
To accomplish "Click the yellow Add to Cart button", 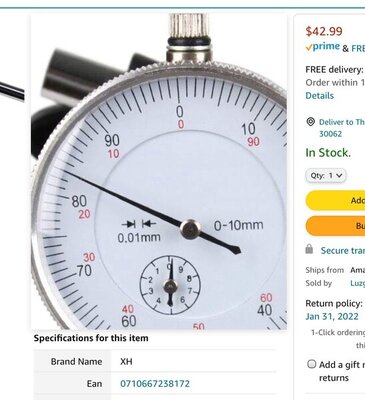I will [335, 200].
